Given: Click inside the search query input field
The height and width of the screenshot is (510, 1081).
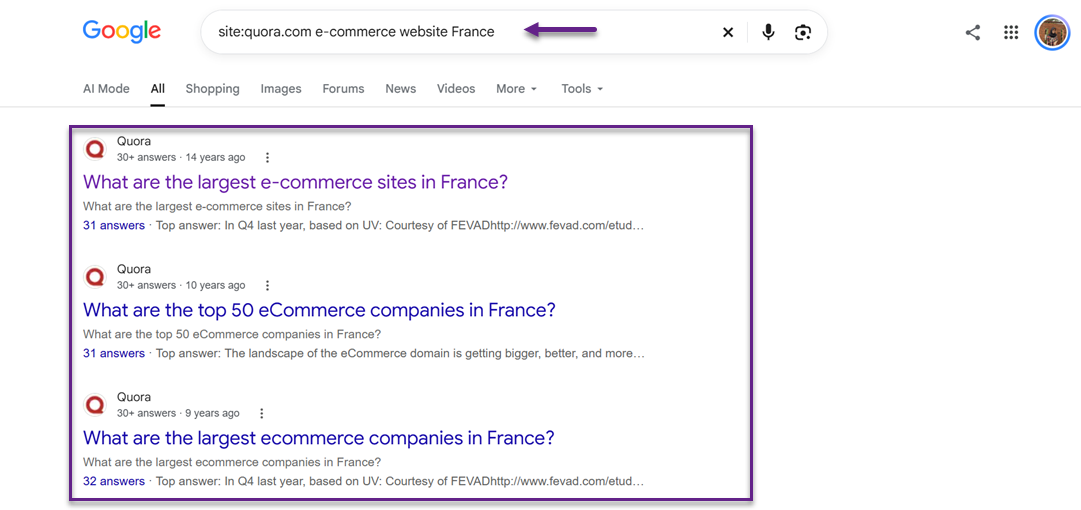Looking at the screenshot, I should tap(455, 32).
